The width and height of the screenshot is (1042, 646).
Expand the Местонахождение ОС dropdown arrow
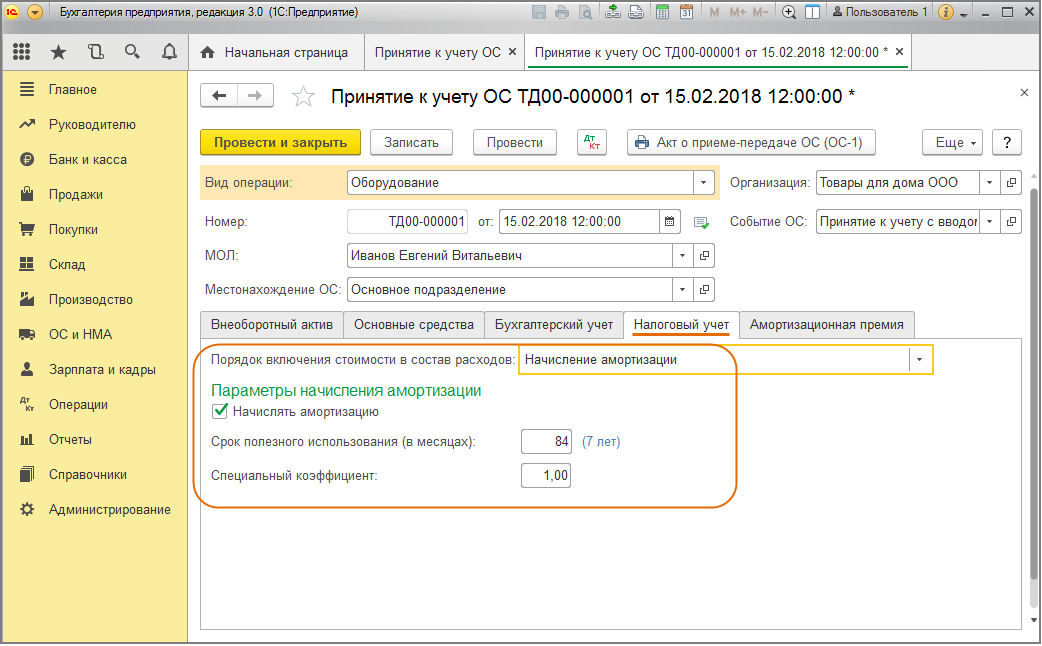682,289
